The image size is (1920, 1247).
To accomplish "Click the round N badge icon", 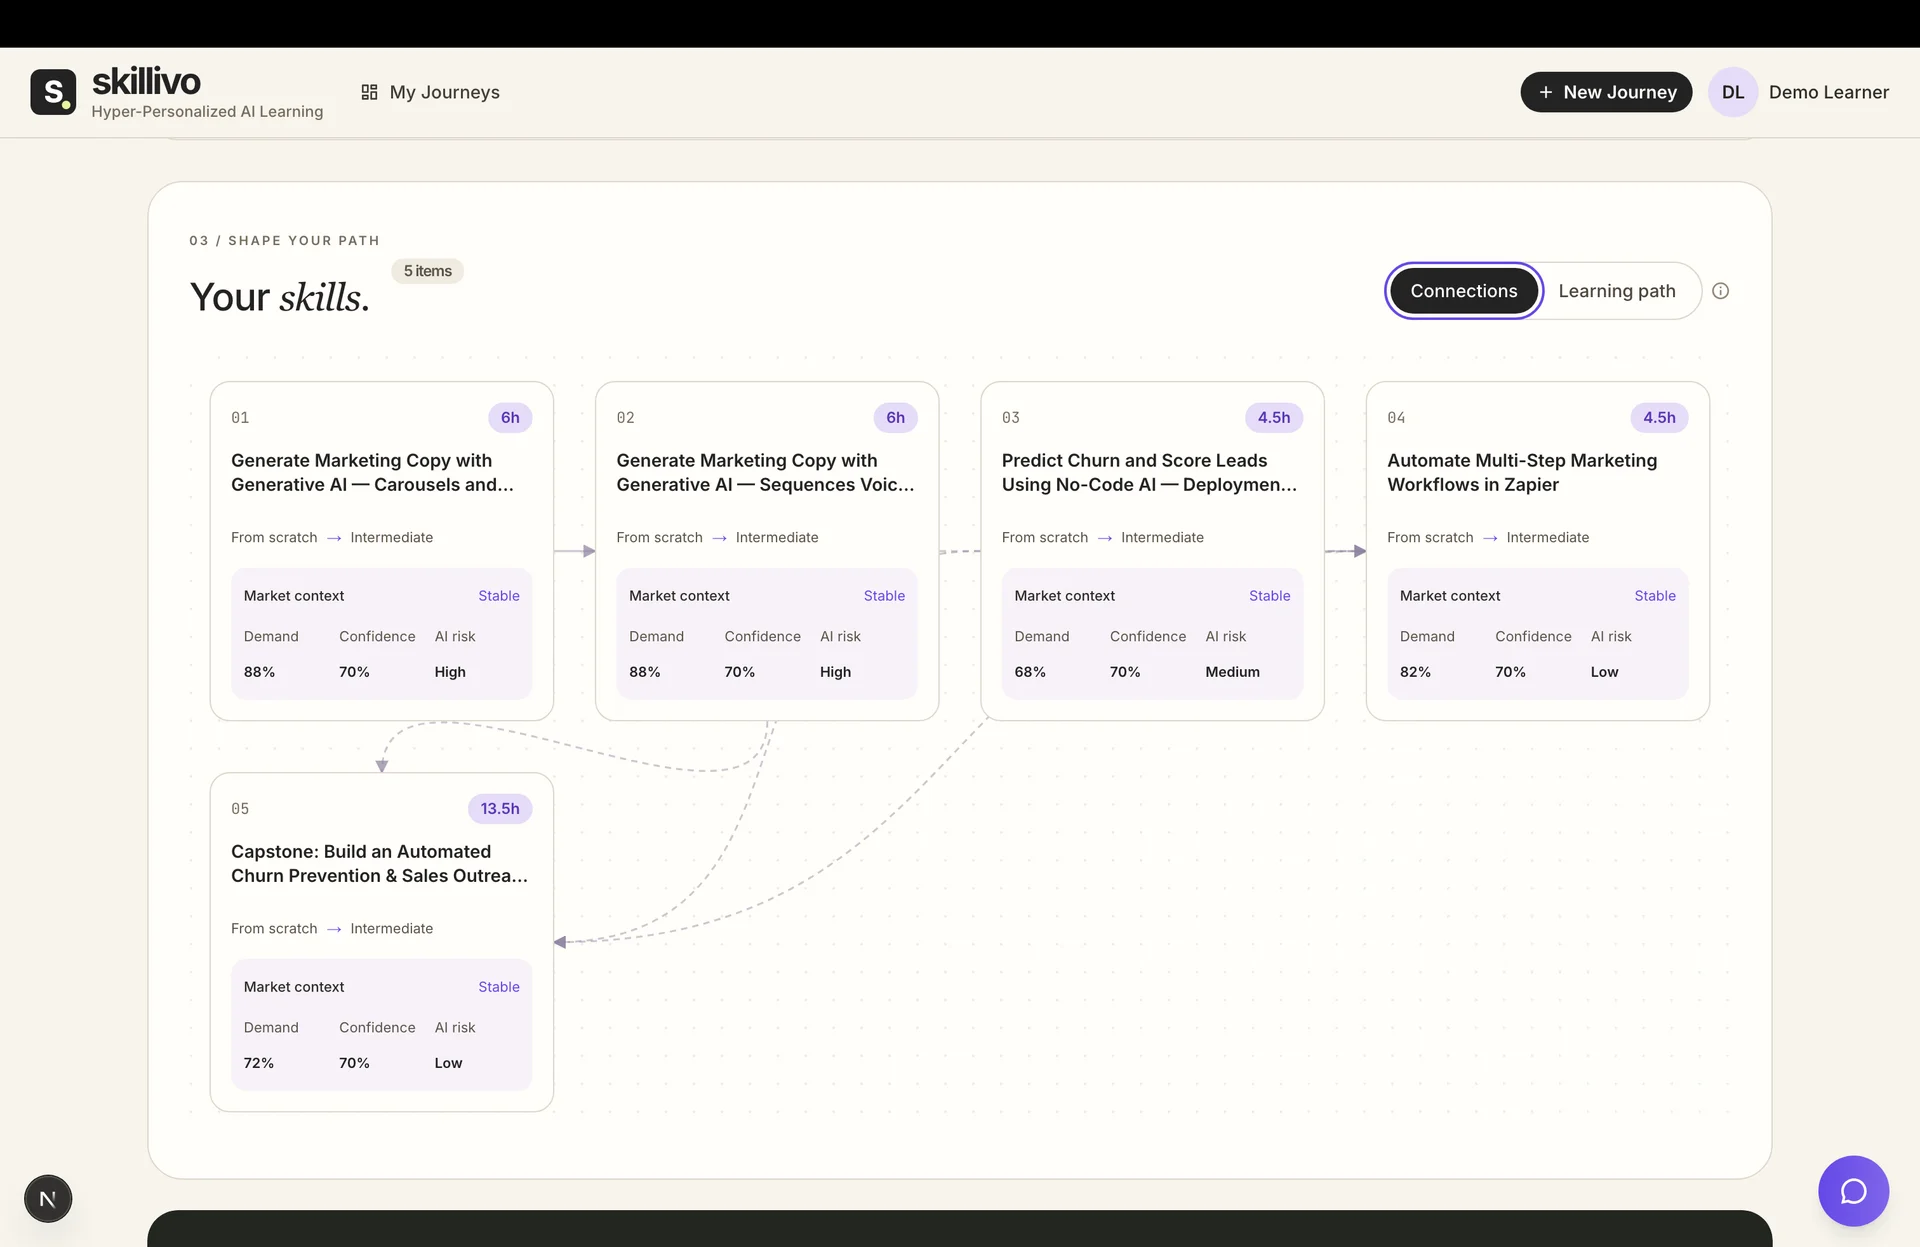I will (x=48, y=1198).
